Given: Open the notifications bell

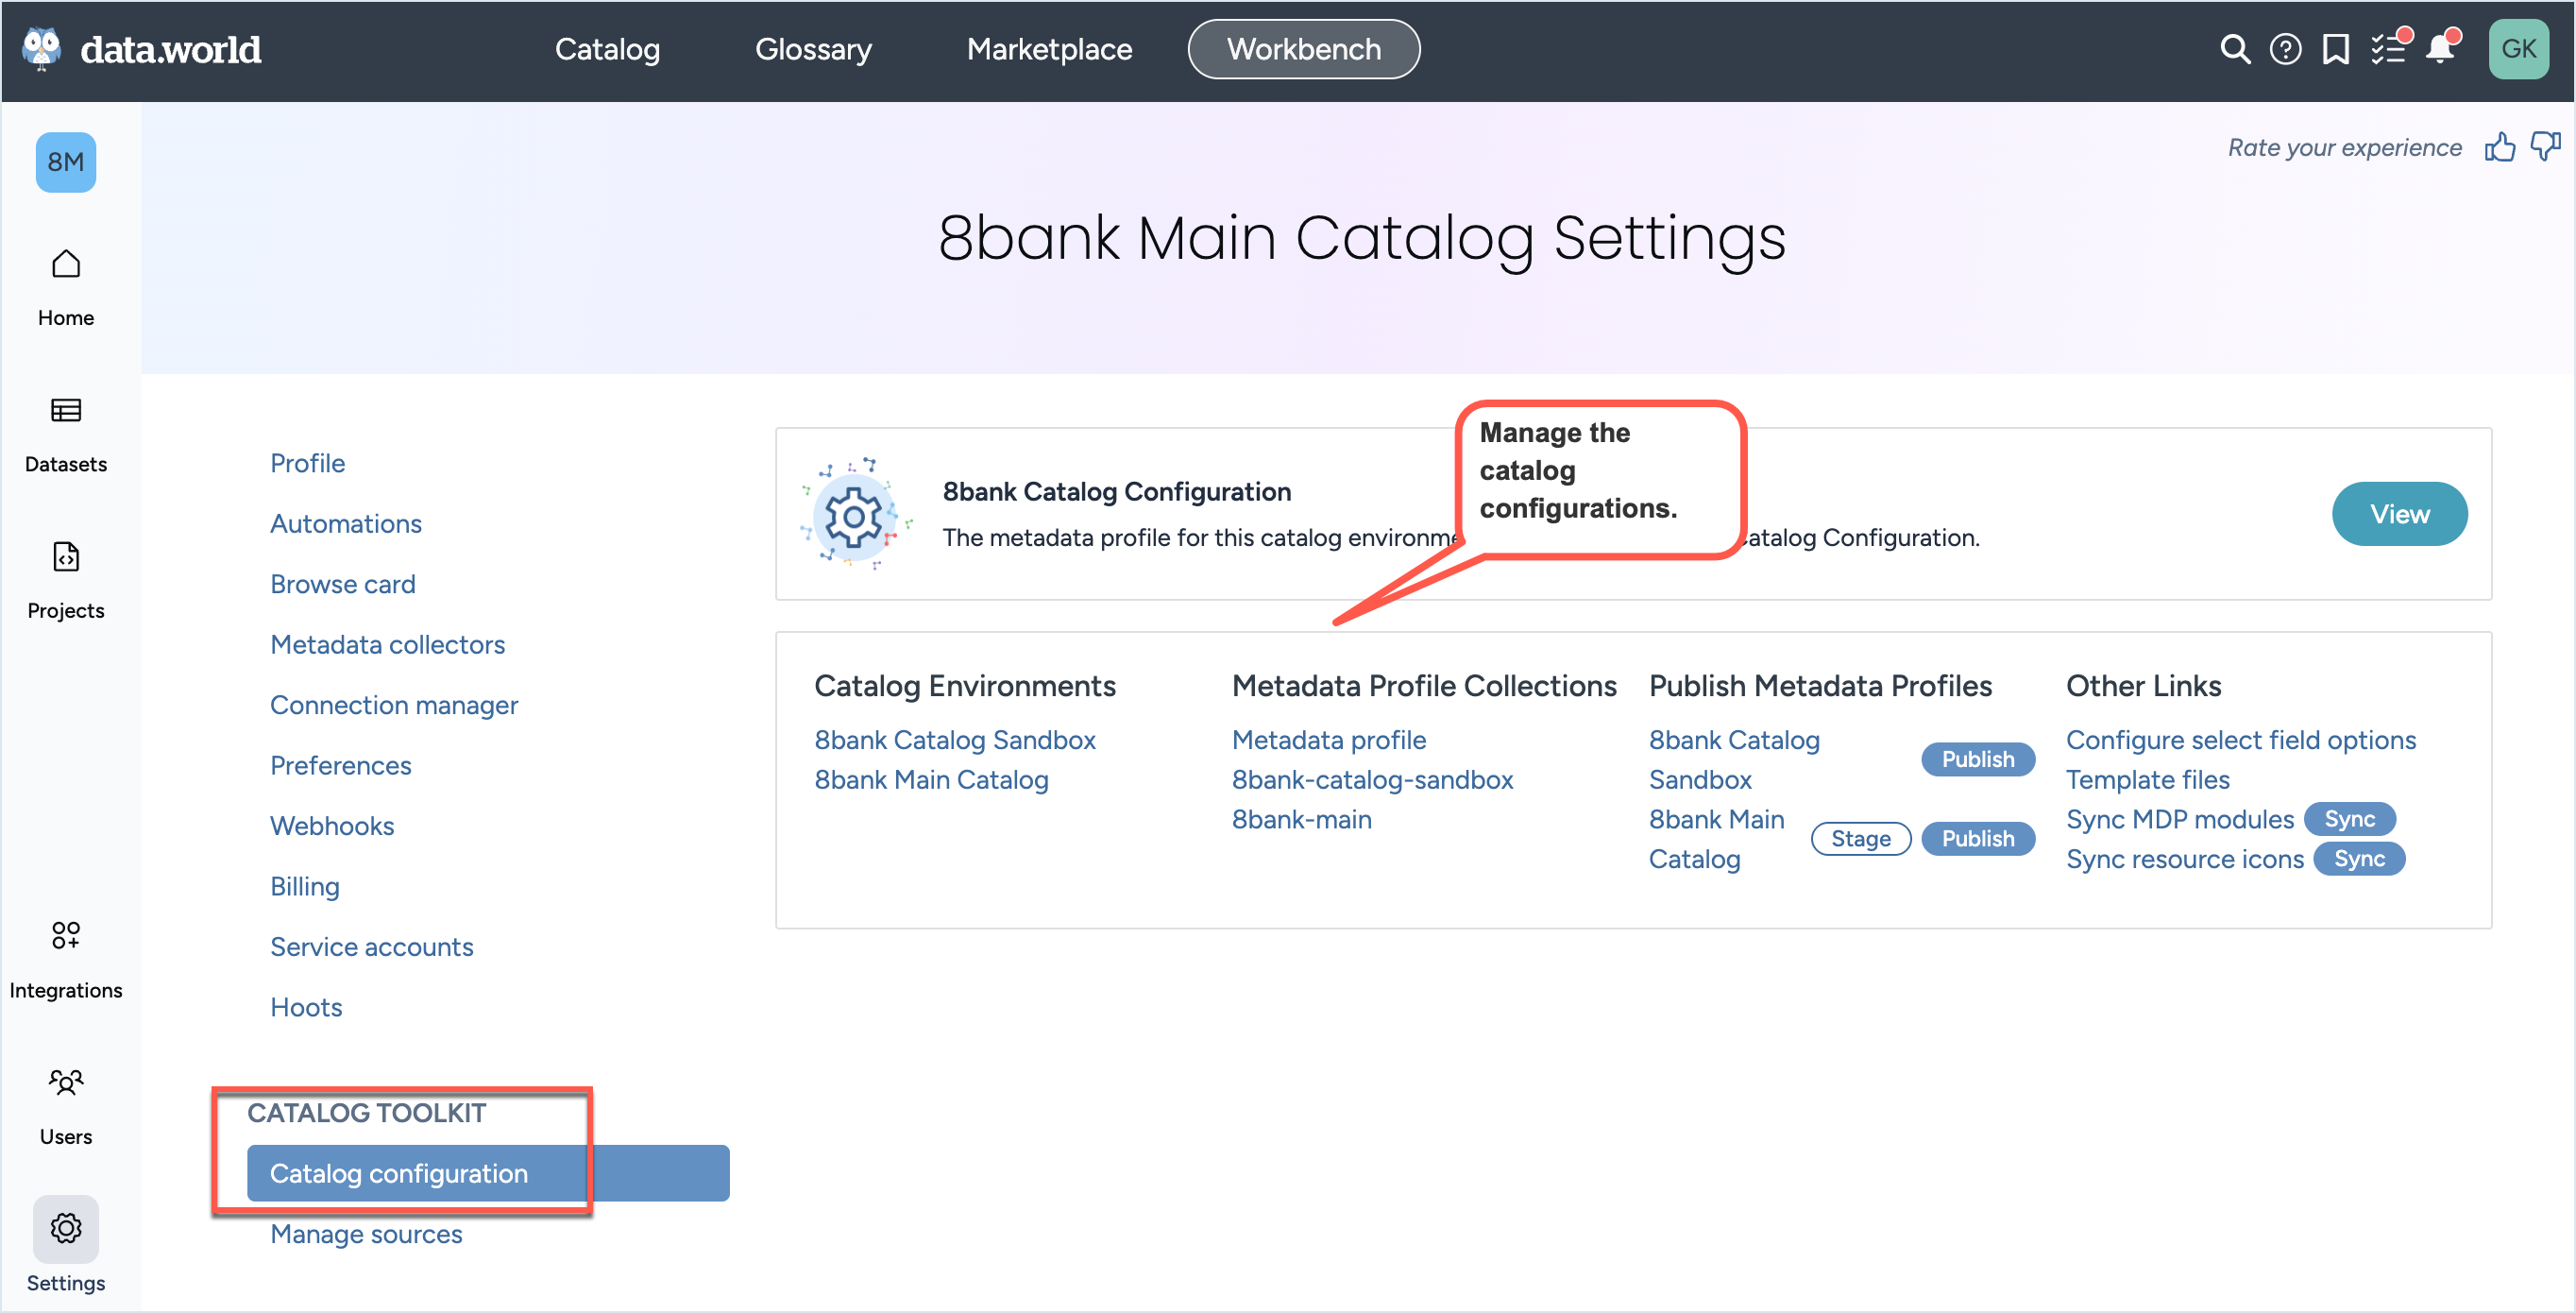Looking at the screenshot, I should [2440, 48].
